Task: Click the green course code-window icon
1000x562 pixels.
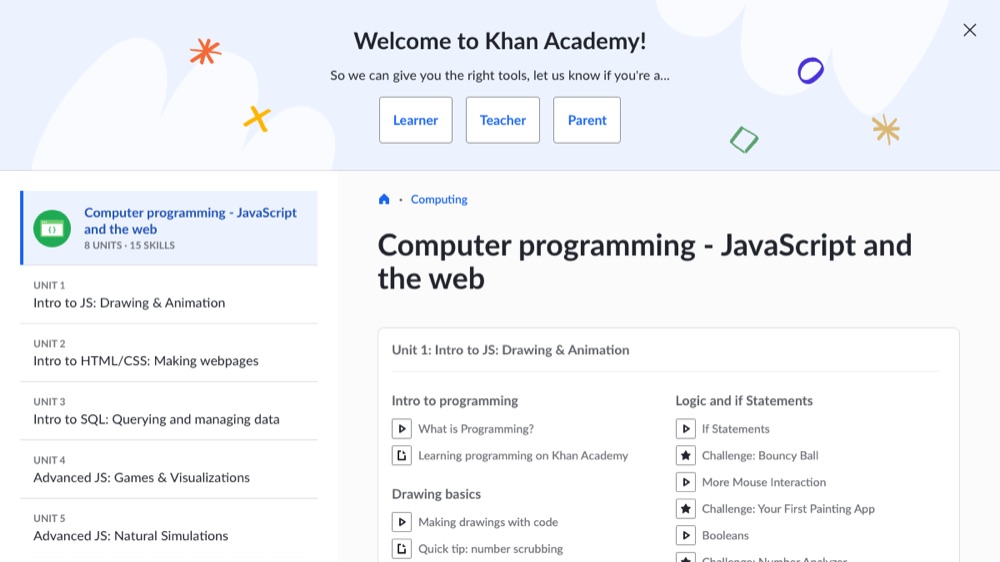Action: [x=52, y=228]
